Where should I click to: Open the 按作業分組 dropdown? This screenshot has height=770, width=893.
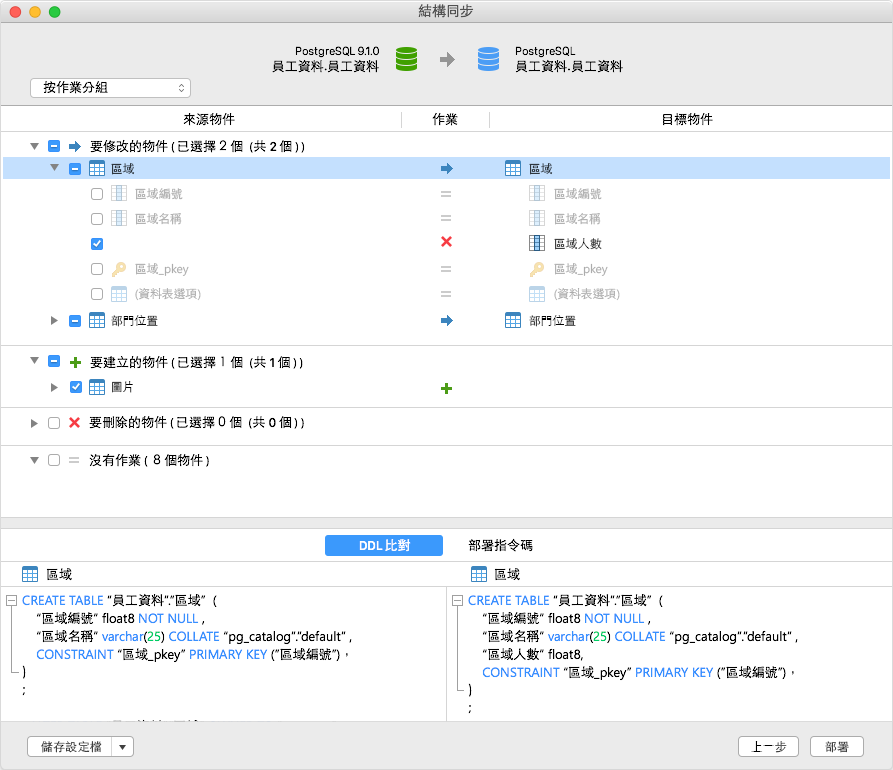point(110,87)
